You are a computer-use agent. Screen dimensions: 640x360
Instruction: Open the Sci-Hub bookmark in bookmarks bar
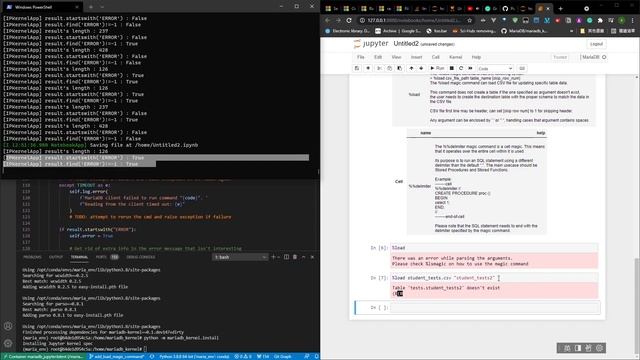(x=473, y=31)
